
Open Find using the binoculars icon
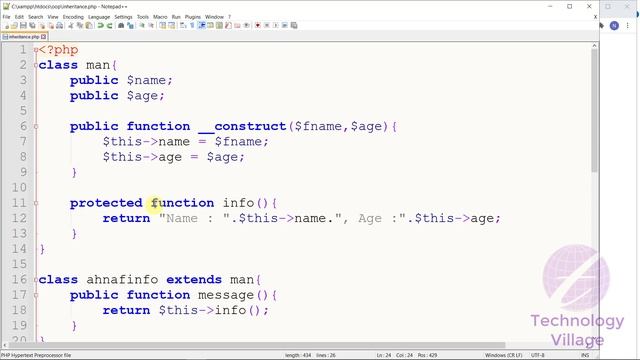(x=121, y=25)
